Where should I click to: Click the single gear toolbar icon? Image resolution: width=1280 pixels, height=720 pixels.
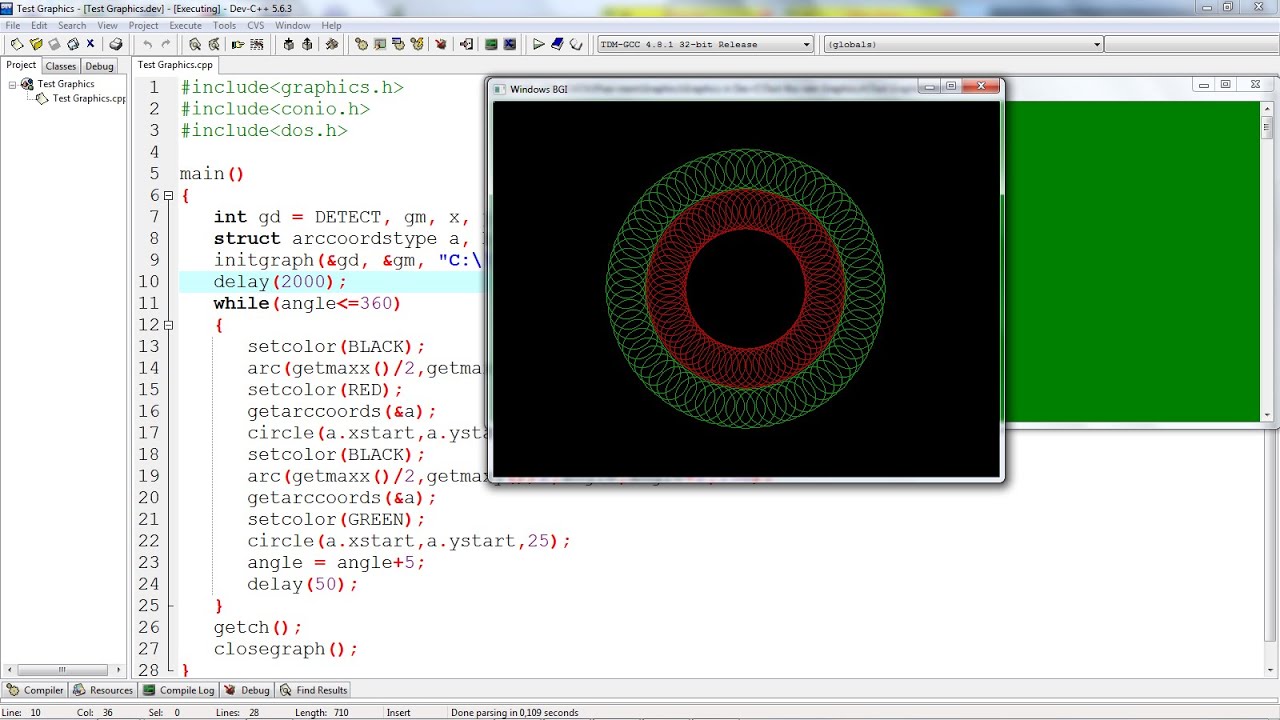(x=361, y=44)
